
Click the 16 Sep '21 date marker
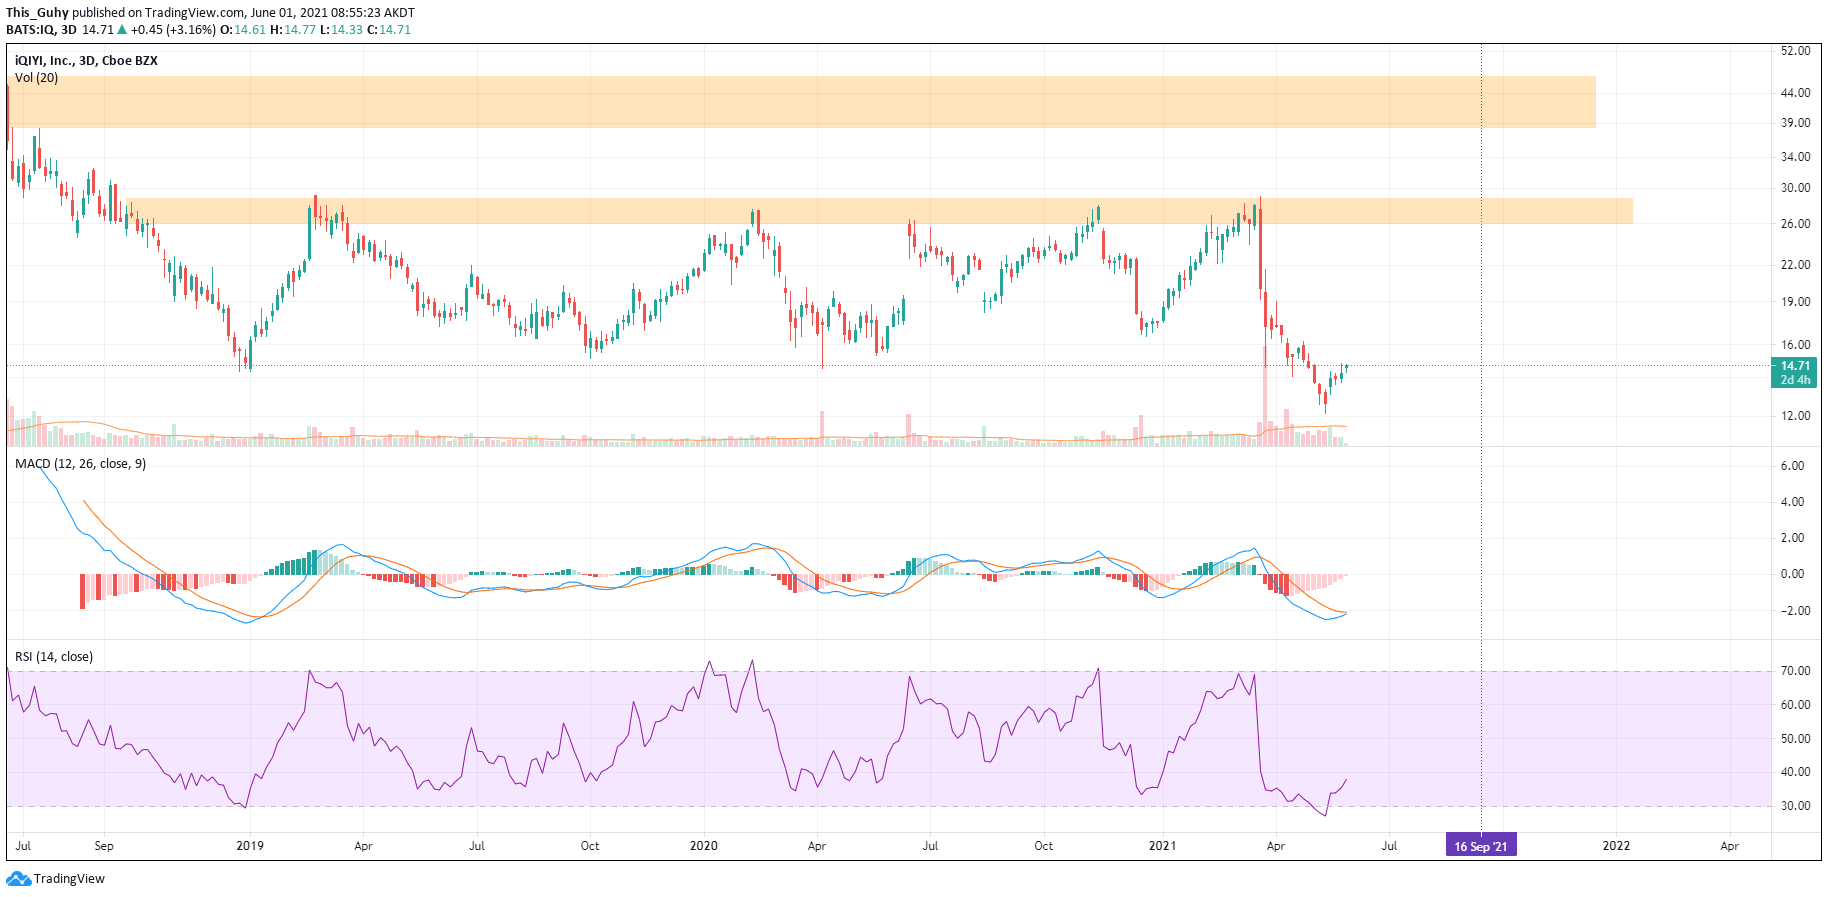coord(1480,846)
